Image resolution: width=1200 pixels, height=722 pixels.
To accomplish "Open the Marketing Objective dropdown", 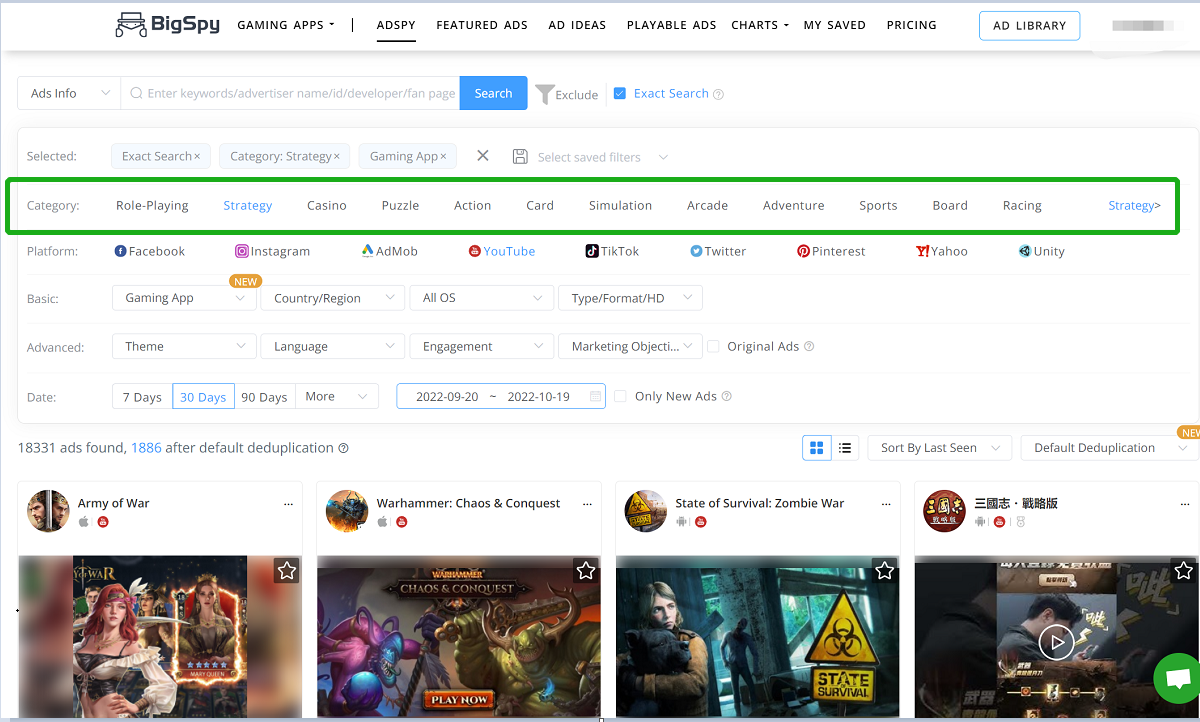I will click(630, 347).
